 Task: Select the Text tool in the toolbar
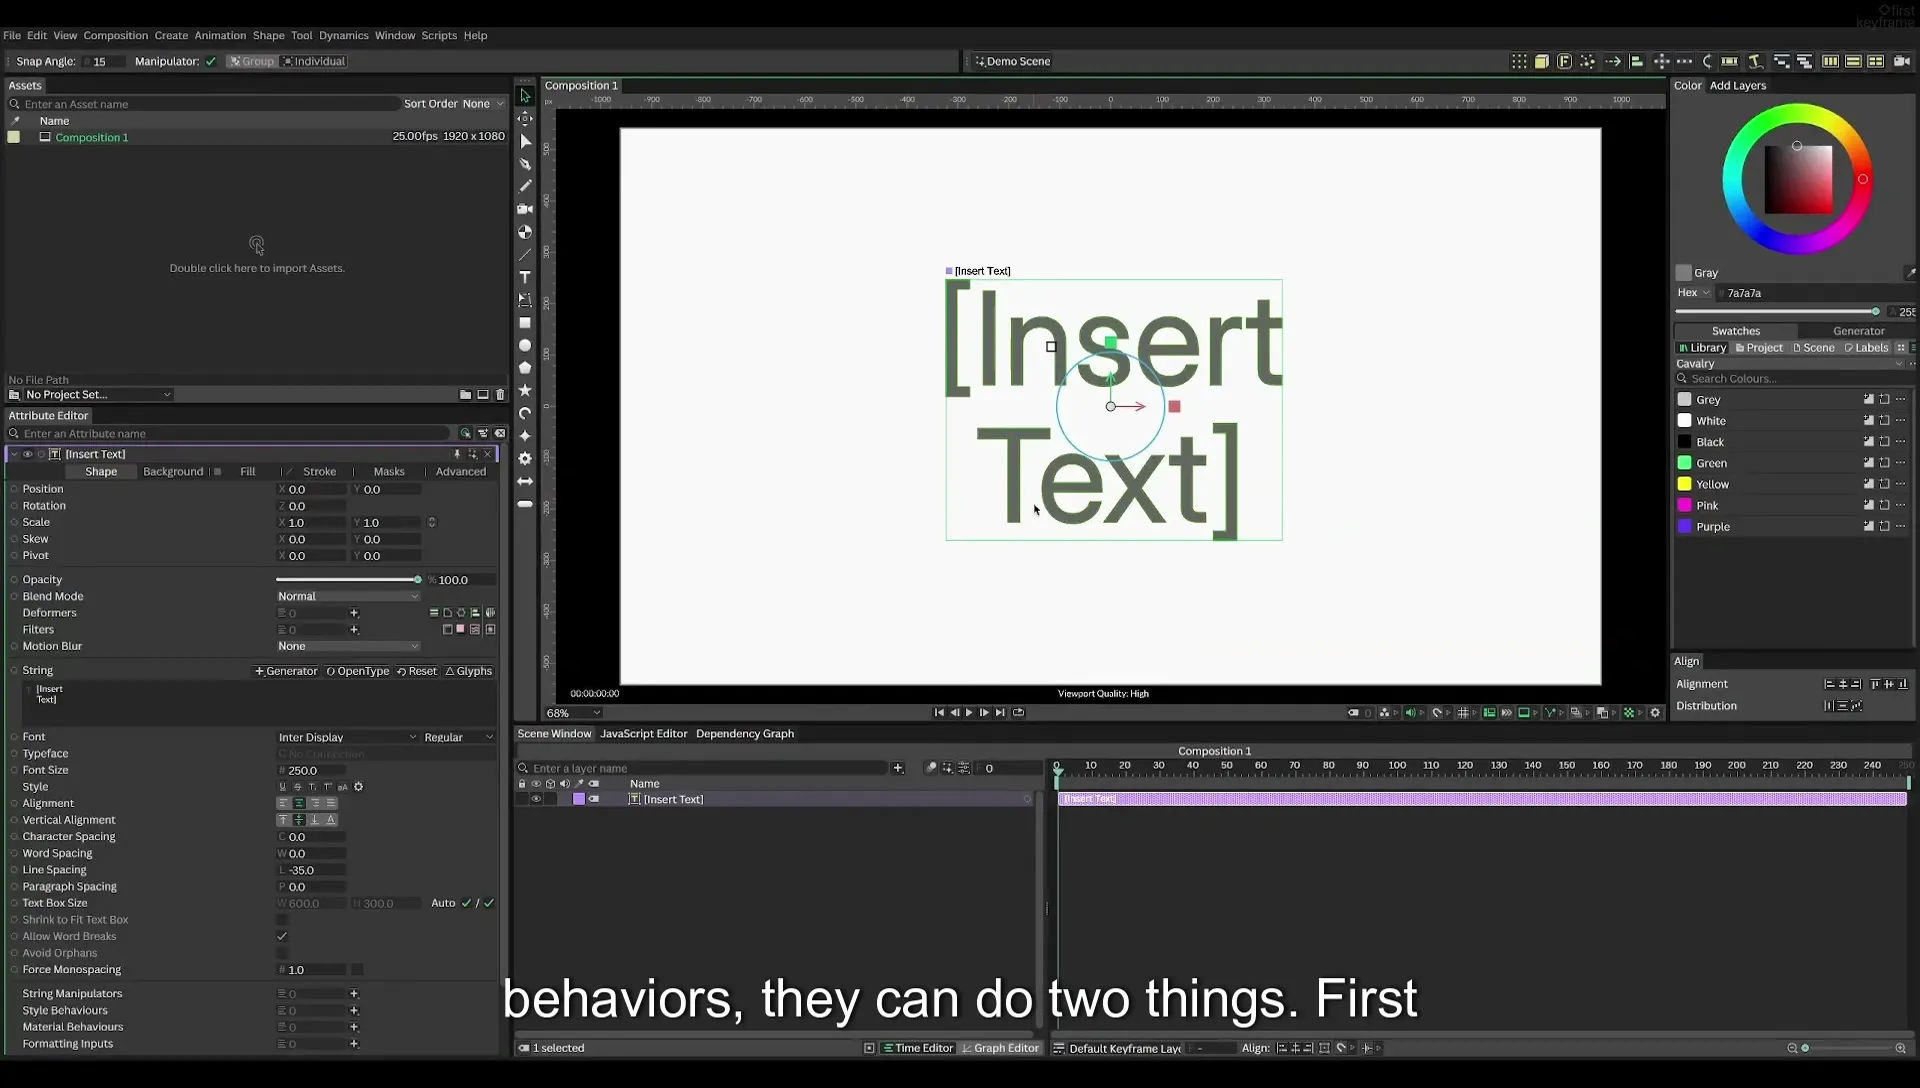tap(525, 277)
